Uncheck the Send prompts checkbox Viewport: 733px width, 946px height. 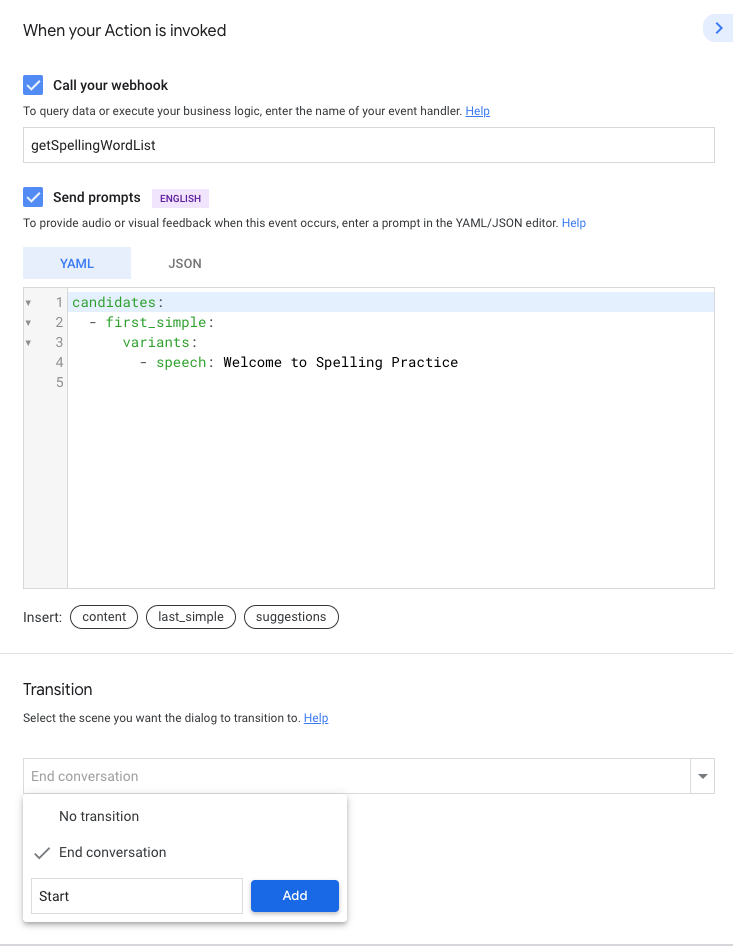[x=33, y=197]
